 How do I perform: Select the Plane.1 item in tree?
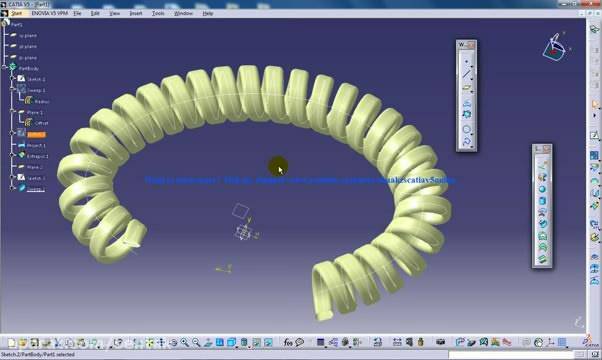[x=35, y=112]
